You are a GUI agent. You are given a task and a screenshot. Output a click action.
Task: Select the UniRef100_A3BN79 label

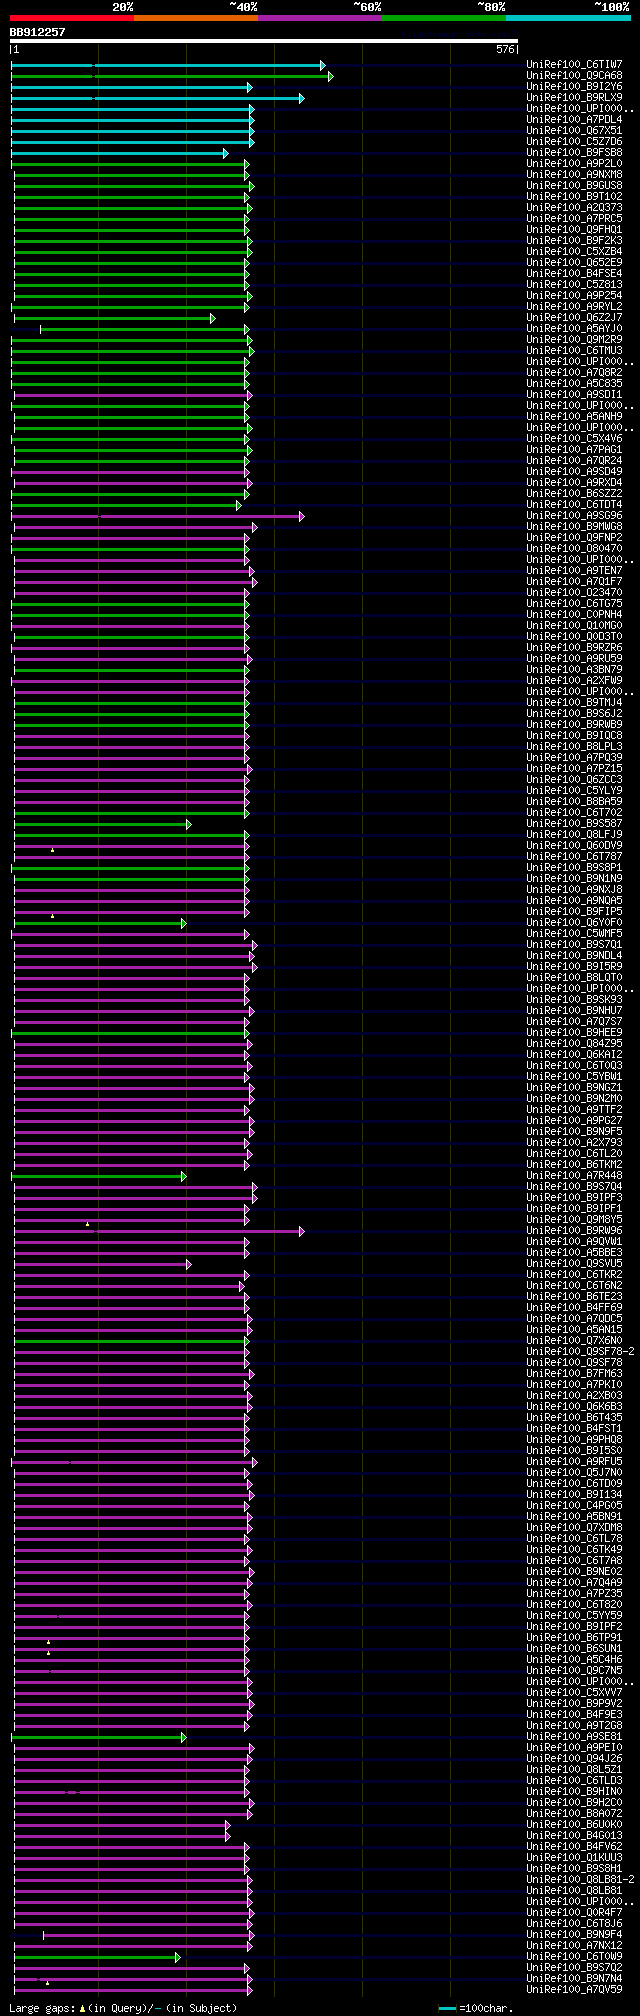574,670
